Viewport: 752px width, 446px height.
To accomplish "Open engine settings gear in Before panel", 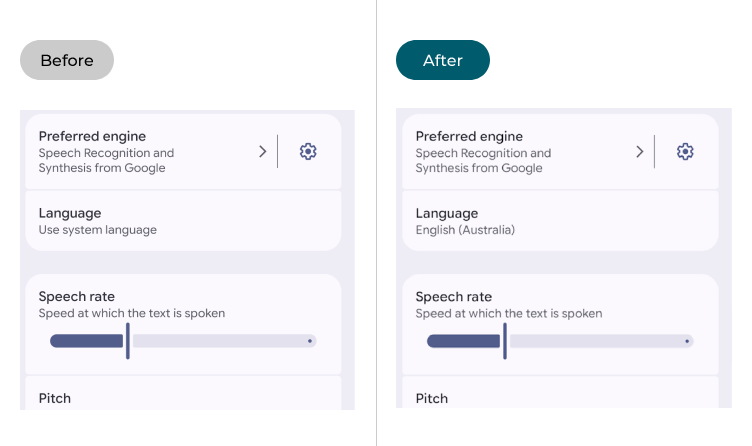I will coord(308,151).
